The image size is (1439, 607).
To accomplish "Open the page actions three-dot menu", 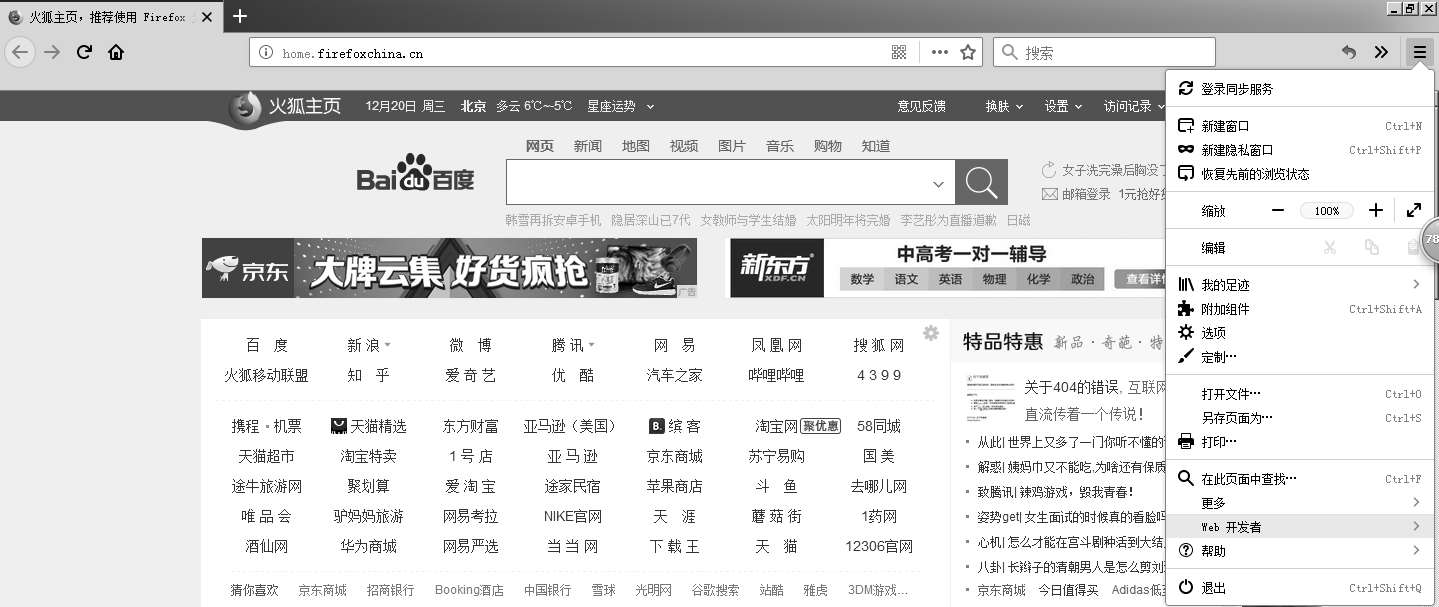I will pyautogui.click(x=939, y=52).
